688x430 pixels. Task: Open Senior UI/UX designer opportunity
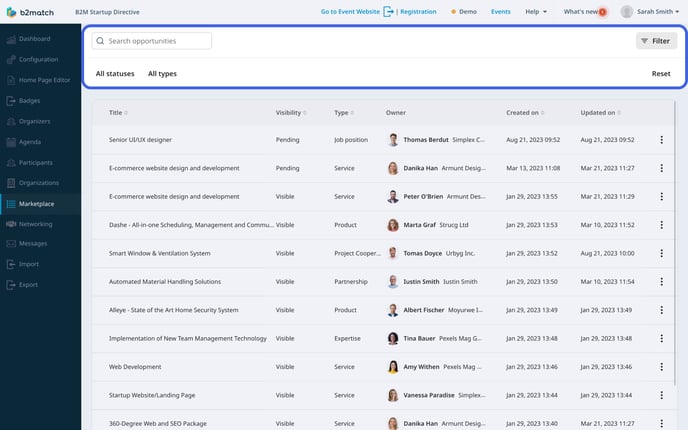tap(140, 140)
